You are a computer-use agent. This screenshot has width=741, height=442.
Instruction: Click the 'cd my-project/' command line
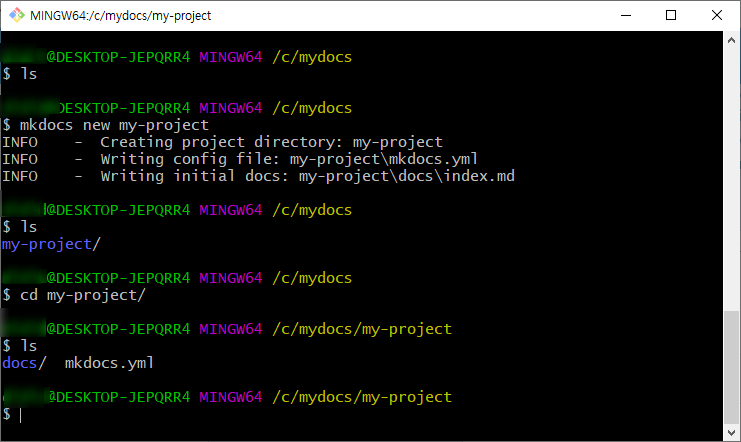click(83, 295)
